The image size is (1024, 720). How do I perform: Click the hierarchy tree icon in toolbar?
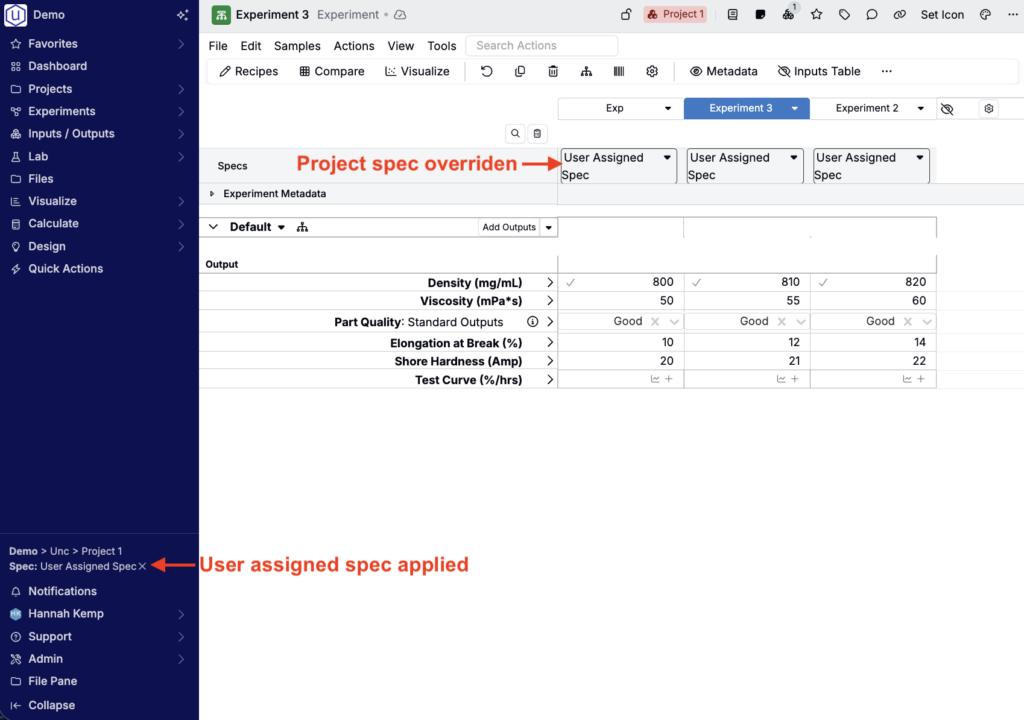(586, 72)
